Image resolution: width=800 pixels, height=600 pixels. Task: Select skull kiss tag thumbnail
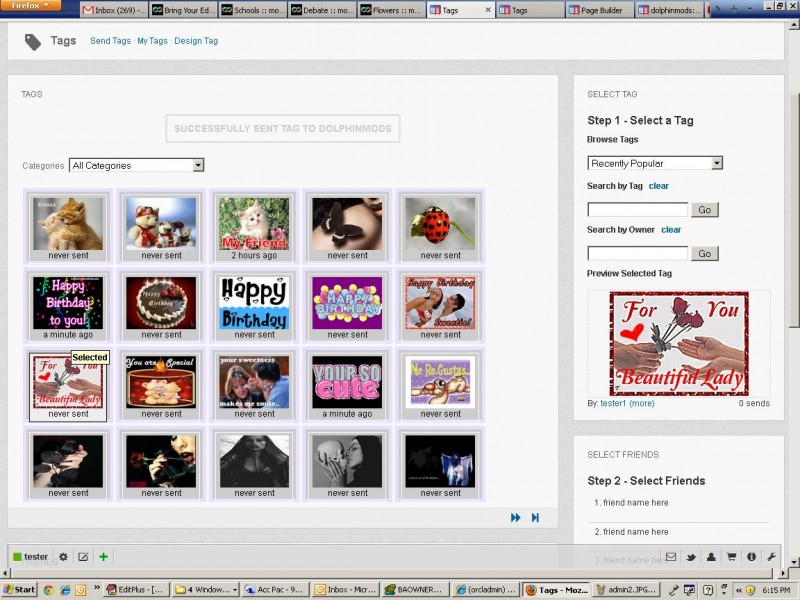click(347, 461)
